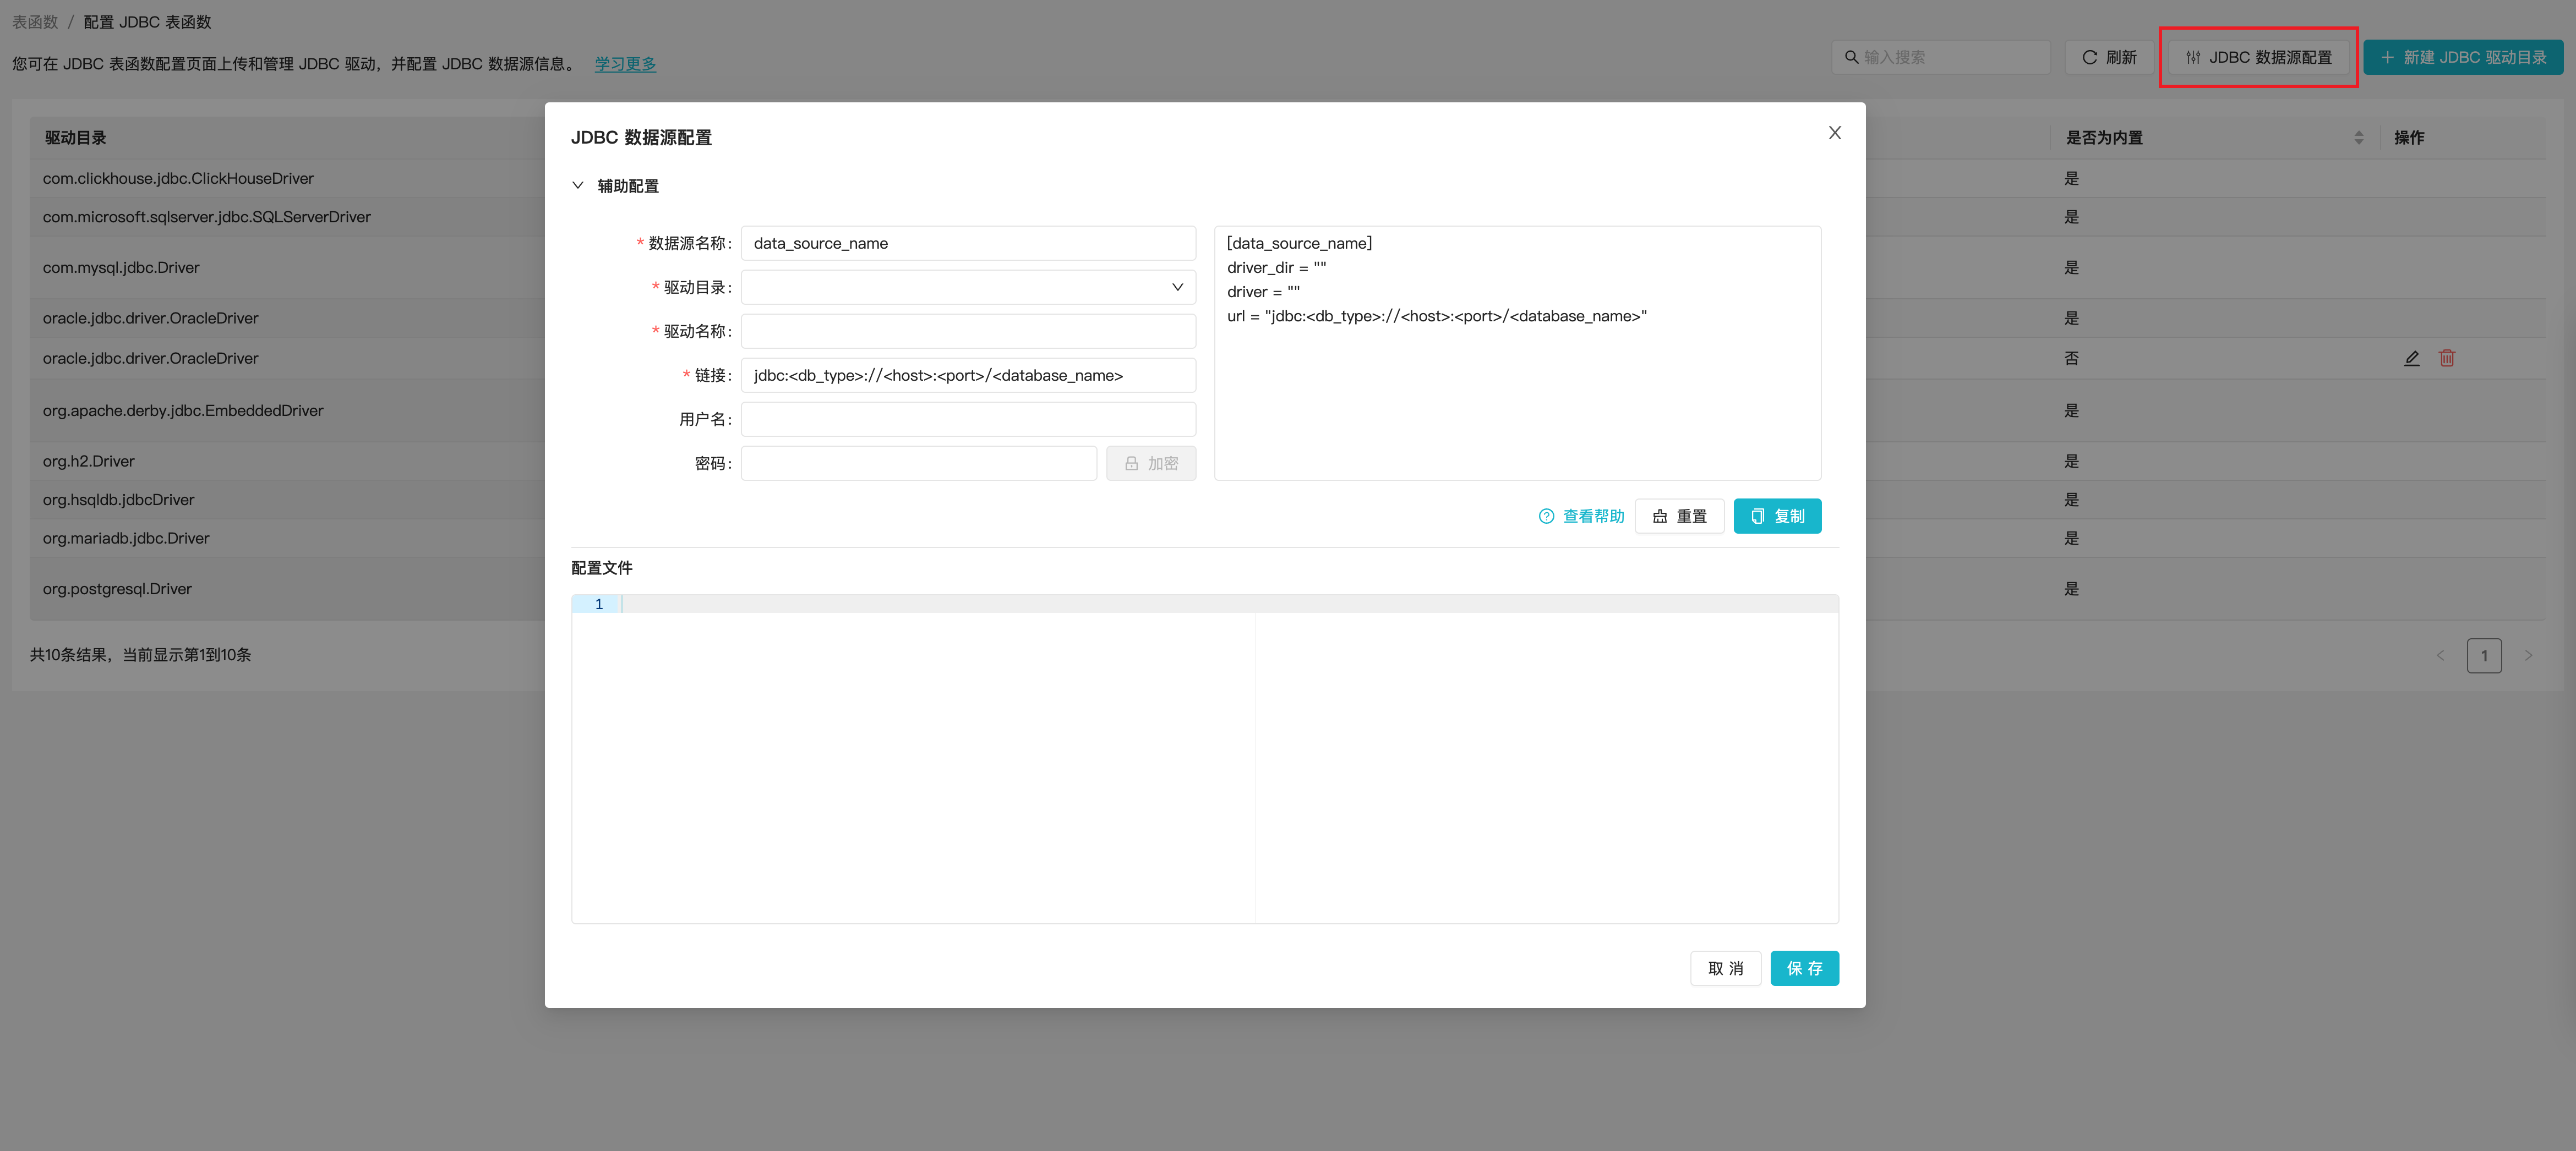Open the 驱动目录 dropdown
The height and width of the screenshot is (1151, 2576).
(x=968, y=287)
